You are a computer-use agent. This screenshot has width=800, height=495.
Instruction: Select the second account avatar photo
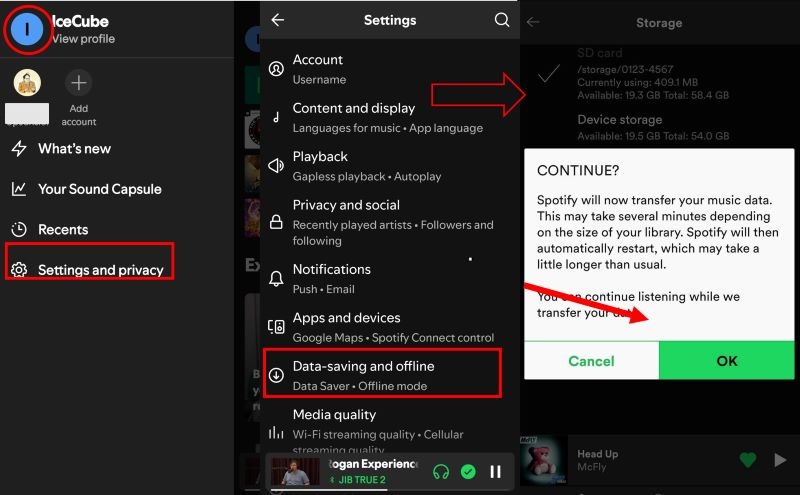27,83
